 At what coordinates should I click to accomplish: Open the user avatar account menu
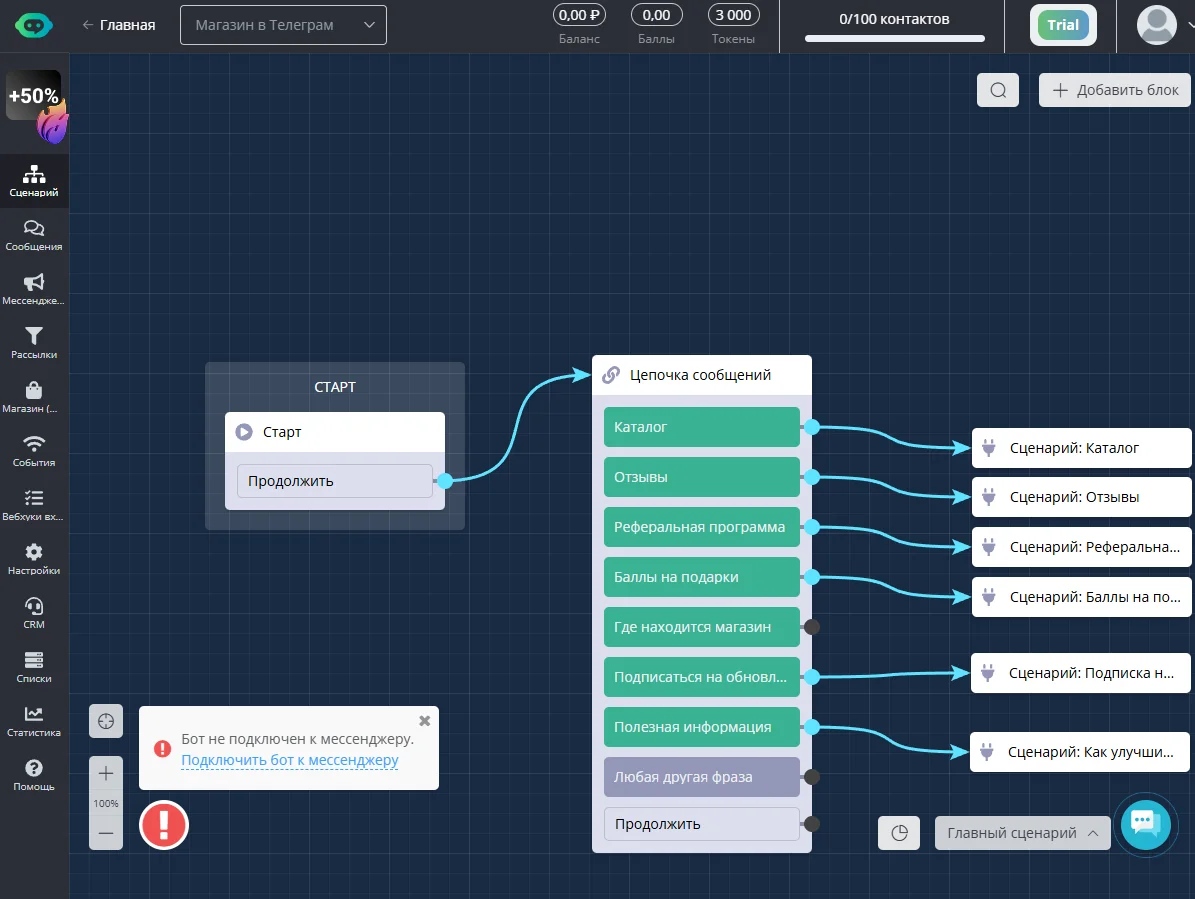point(1156,25)
